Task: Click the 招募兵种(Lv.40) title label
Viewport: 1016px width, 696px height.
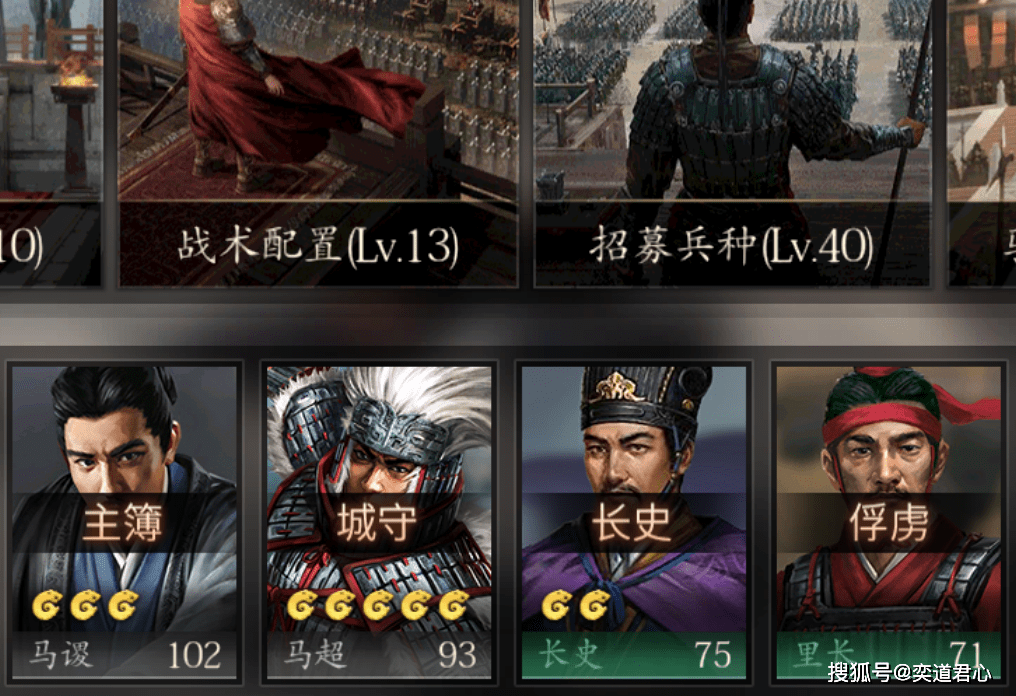Action: point(732,246)
